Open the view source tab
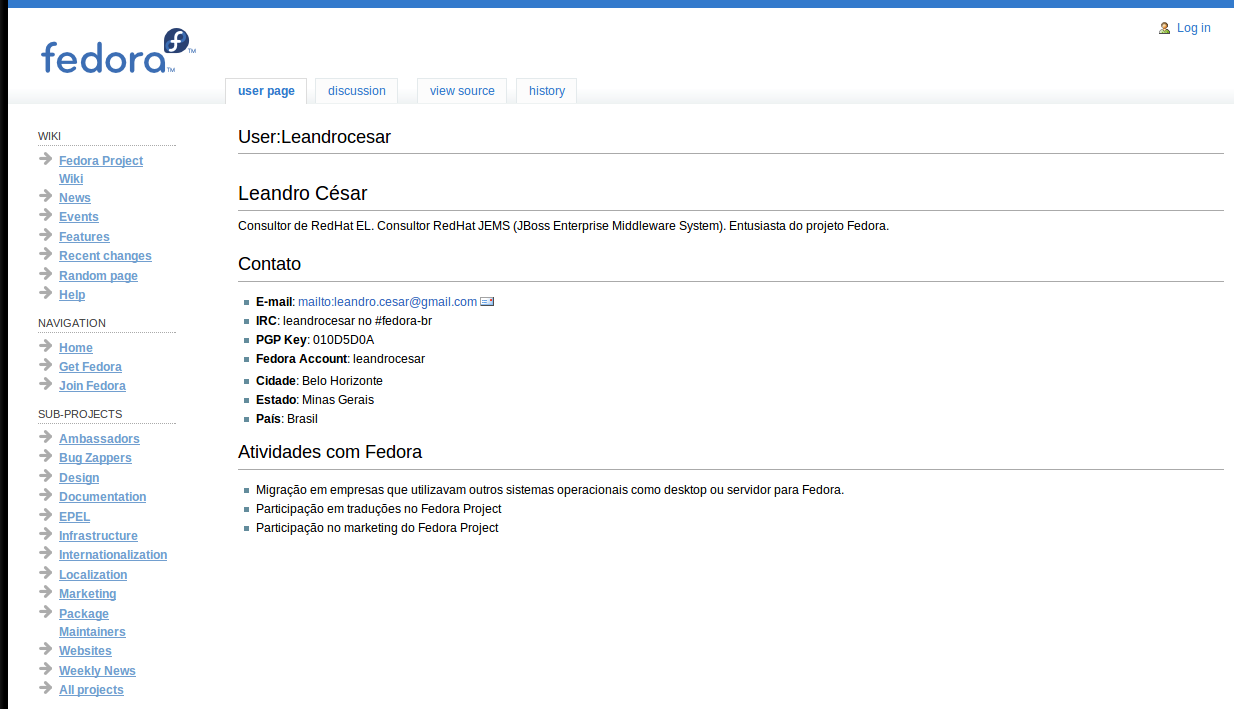 coord(462,91)
